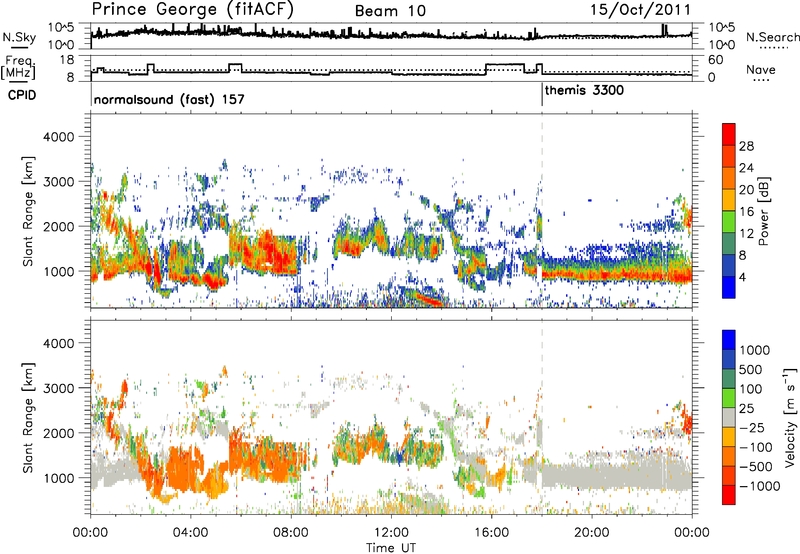Viewport: 800px width, 554px height.
Task: Click the '08:00' time tick label
Action: tap(291, 533)
